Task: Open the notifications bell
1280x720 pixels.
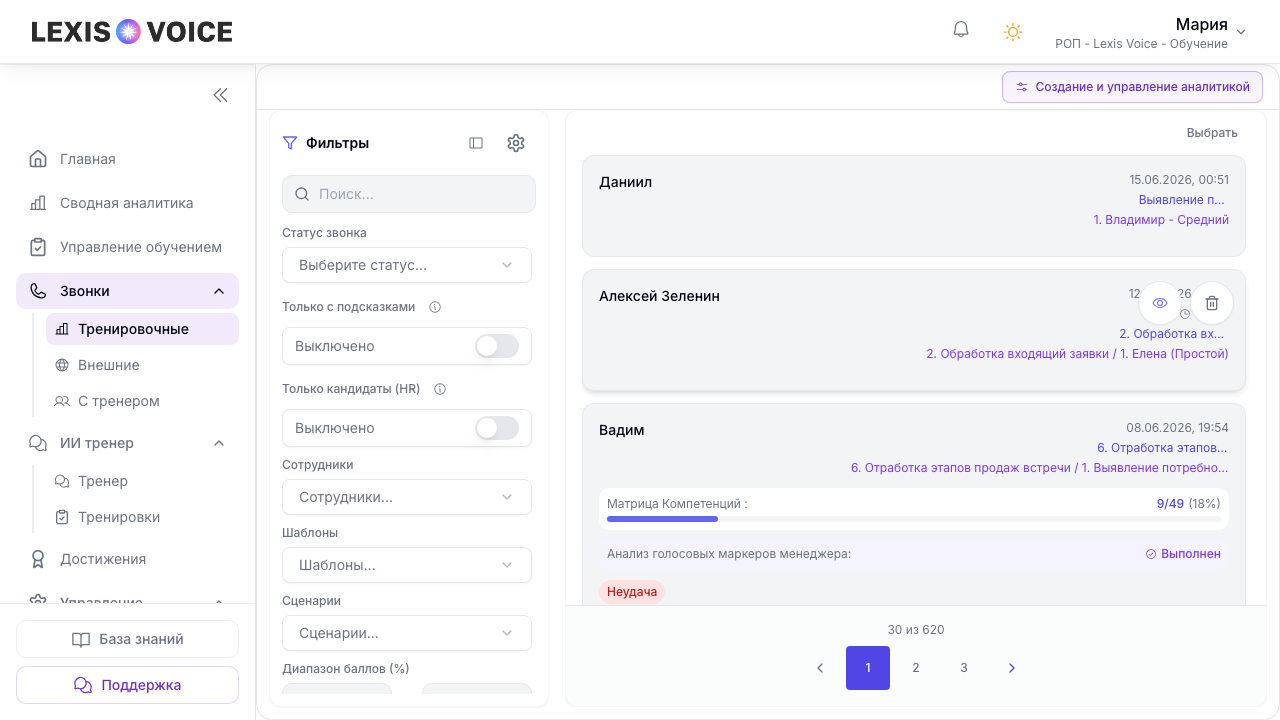Action: 961,31
